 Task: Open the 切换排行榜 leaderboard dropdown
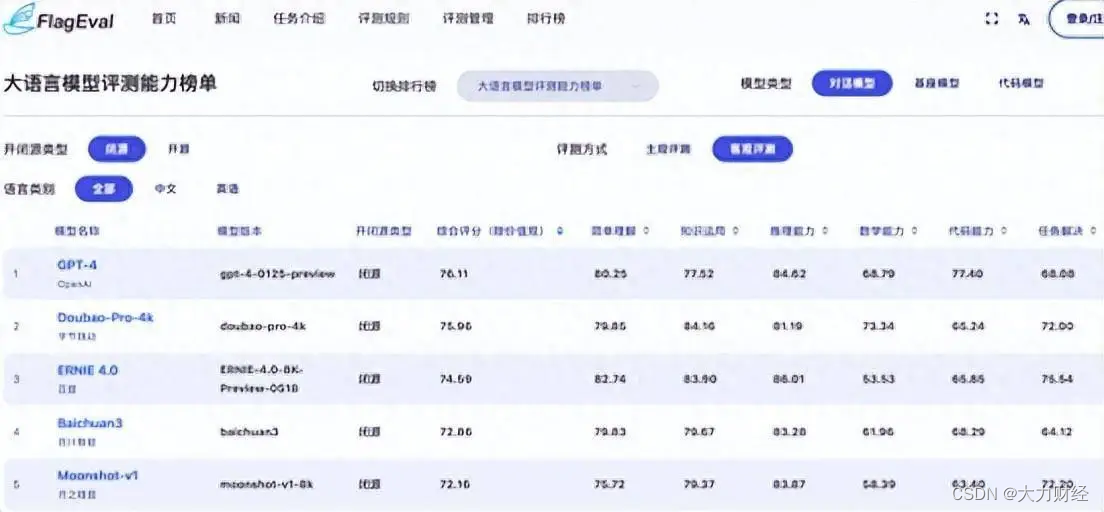click(558, 86)
